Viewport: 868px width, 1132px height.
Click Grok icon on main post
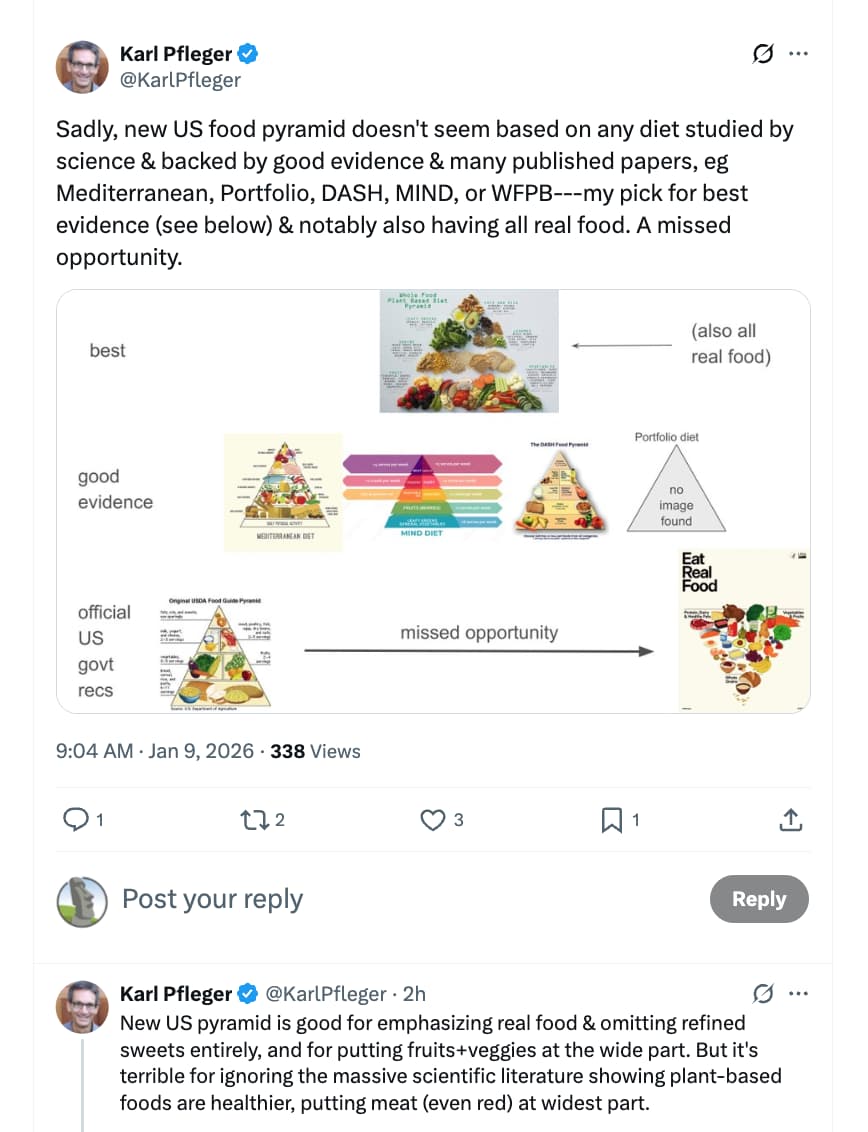pyautogui.click(x=762, y=54)
